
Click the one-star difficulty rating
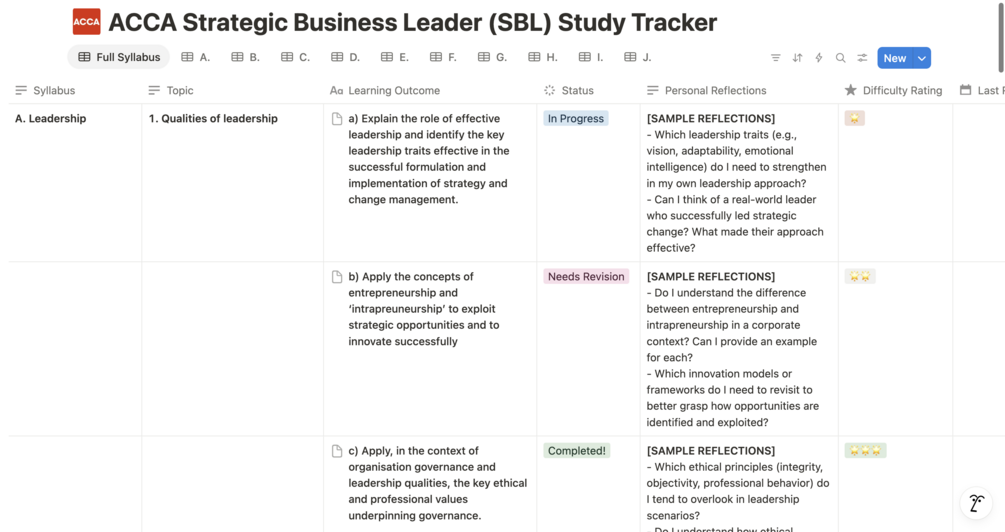(x=854, y=119)
